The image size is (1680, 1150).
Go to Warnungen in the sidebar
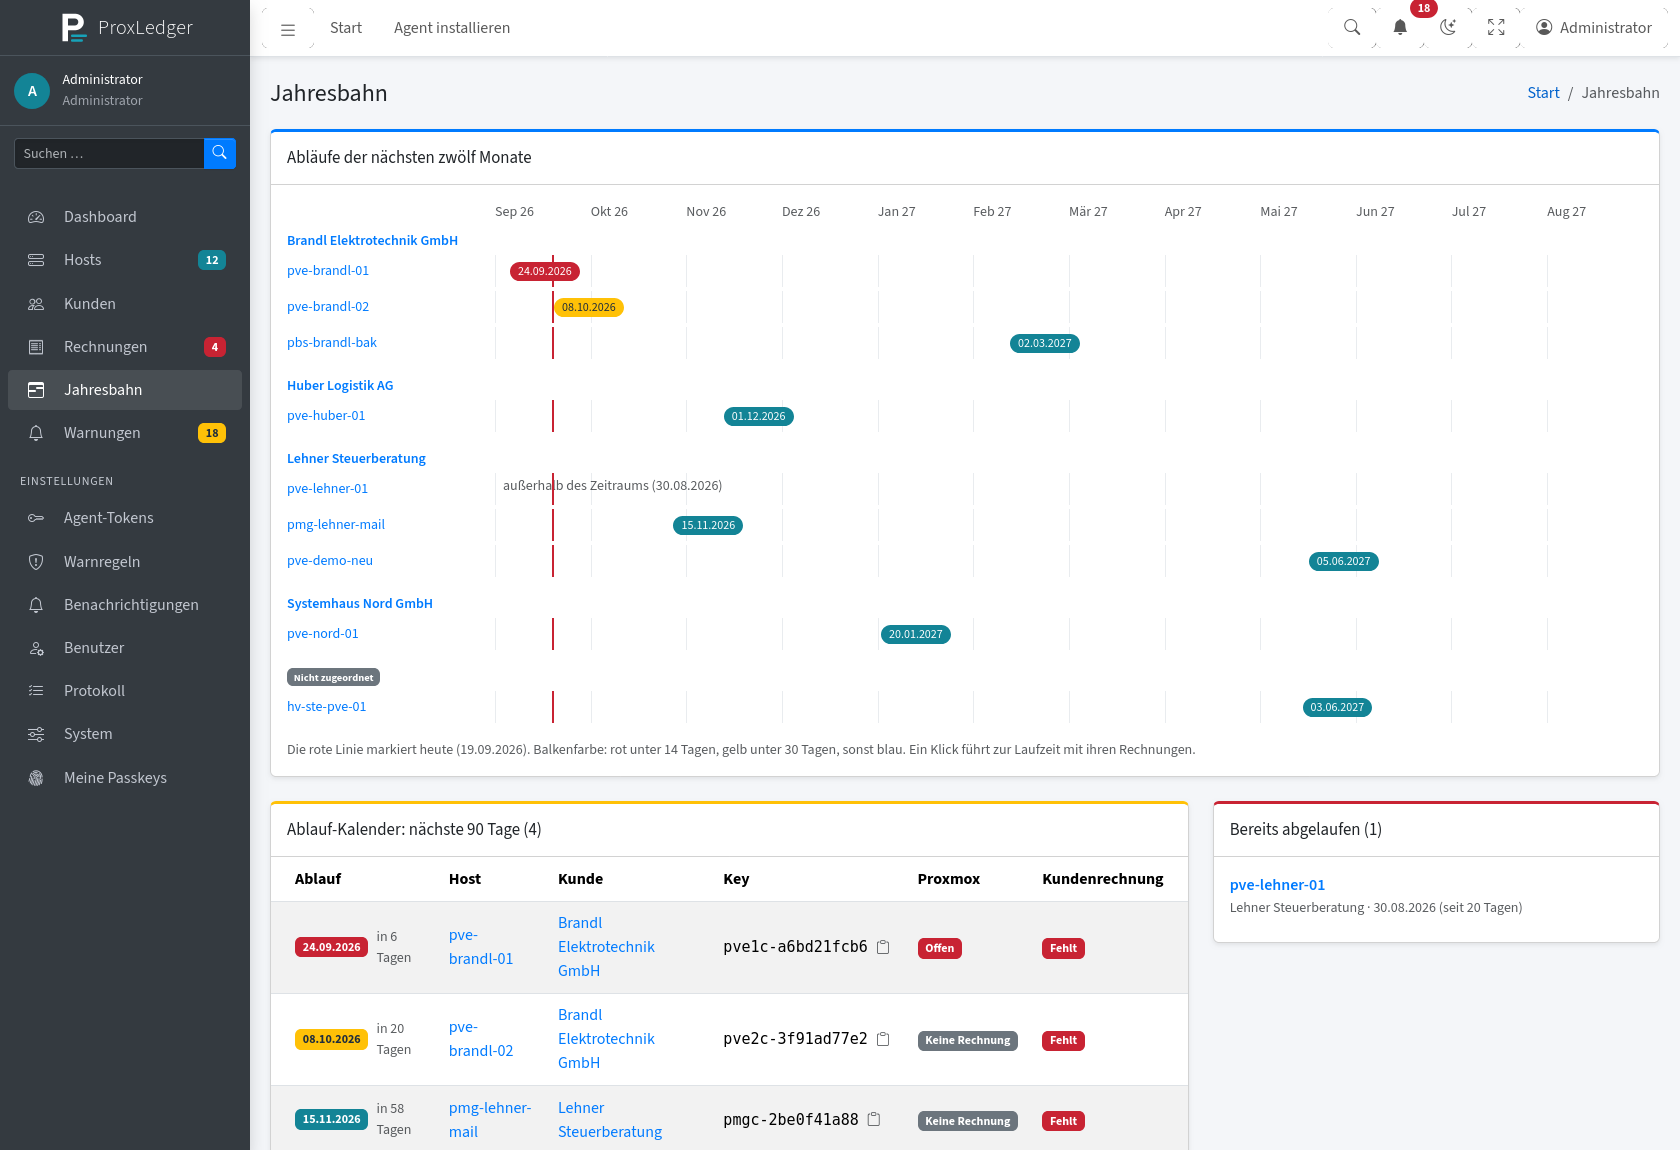pyautogui.click(x=125, y=433)
